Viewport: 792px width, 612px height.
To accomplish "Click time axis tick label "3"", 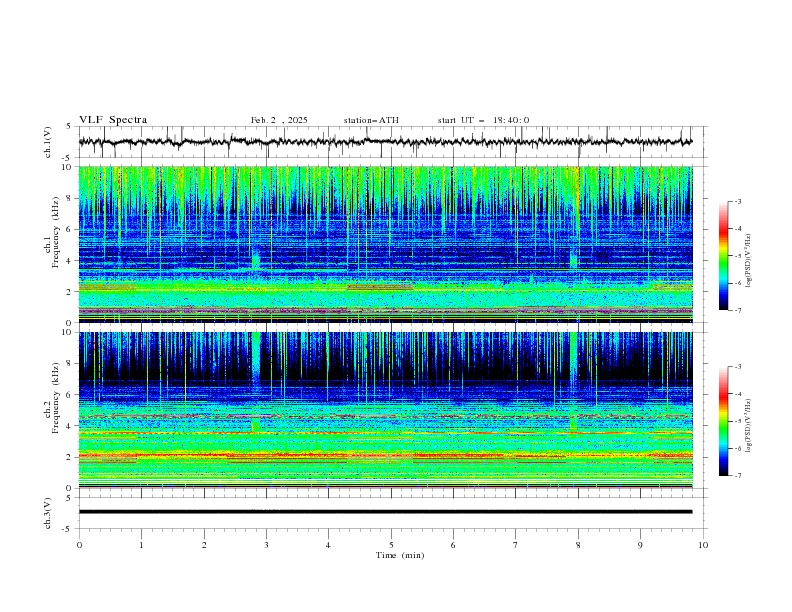I will (x=266, y=545).
